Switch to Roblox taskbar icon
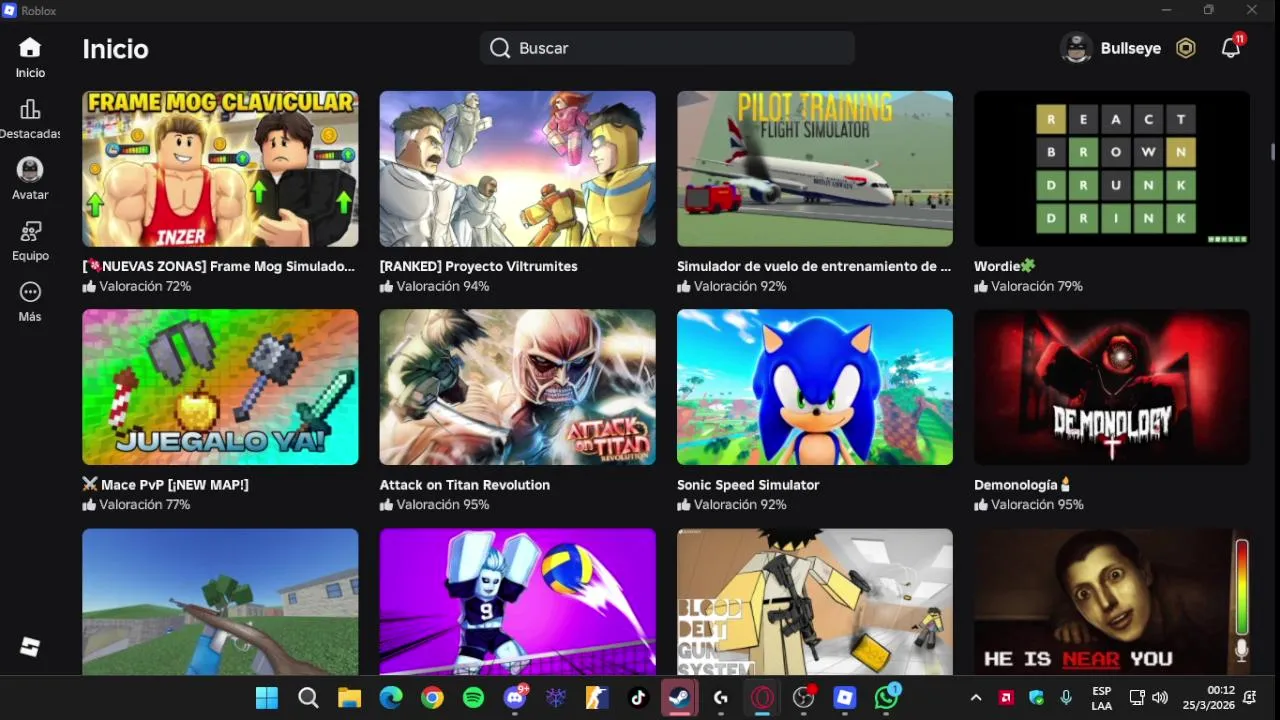 click(x=845, y=698)
